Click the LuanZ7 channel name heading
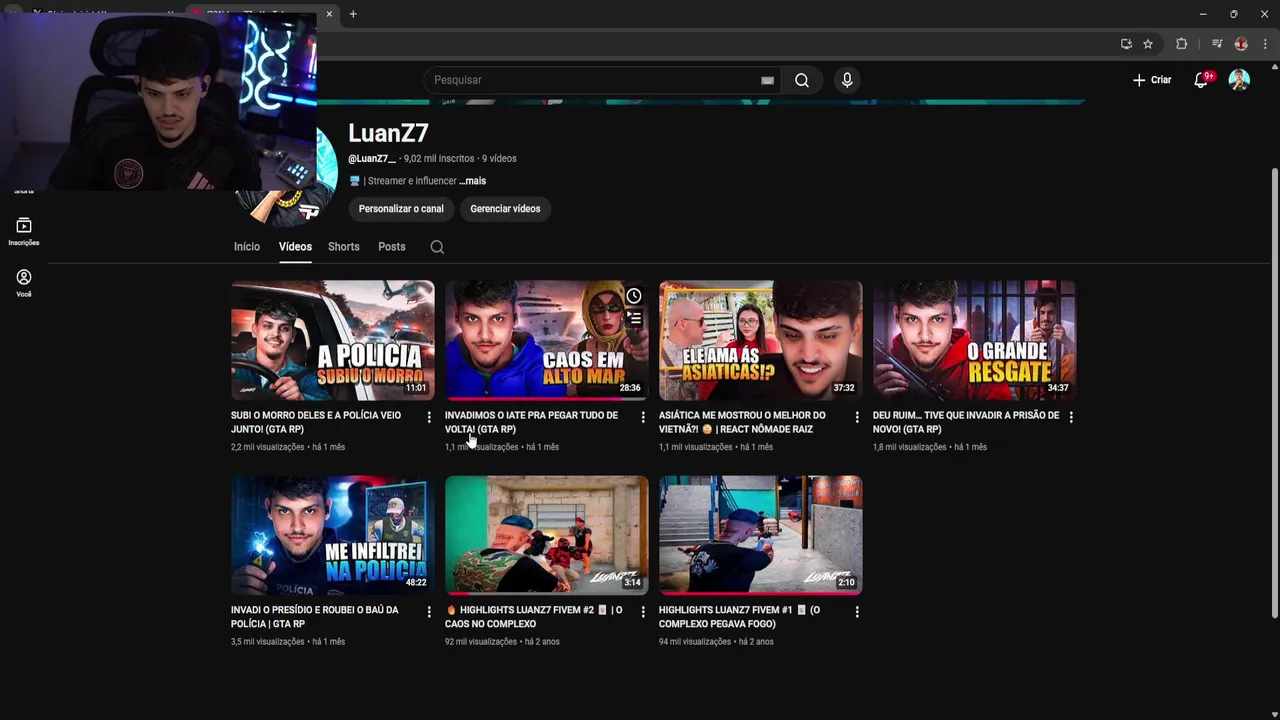The height and width of the screenshot is (720, 1280). [x=388, y=133]
